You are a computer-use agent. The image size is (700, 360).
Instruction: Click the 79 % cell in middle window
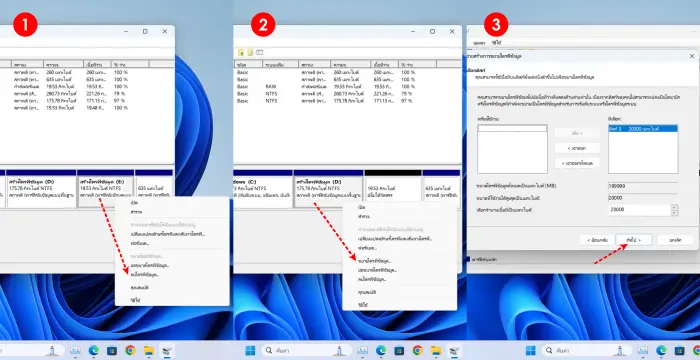(407, 94)
